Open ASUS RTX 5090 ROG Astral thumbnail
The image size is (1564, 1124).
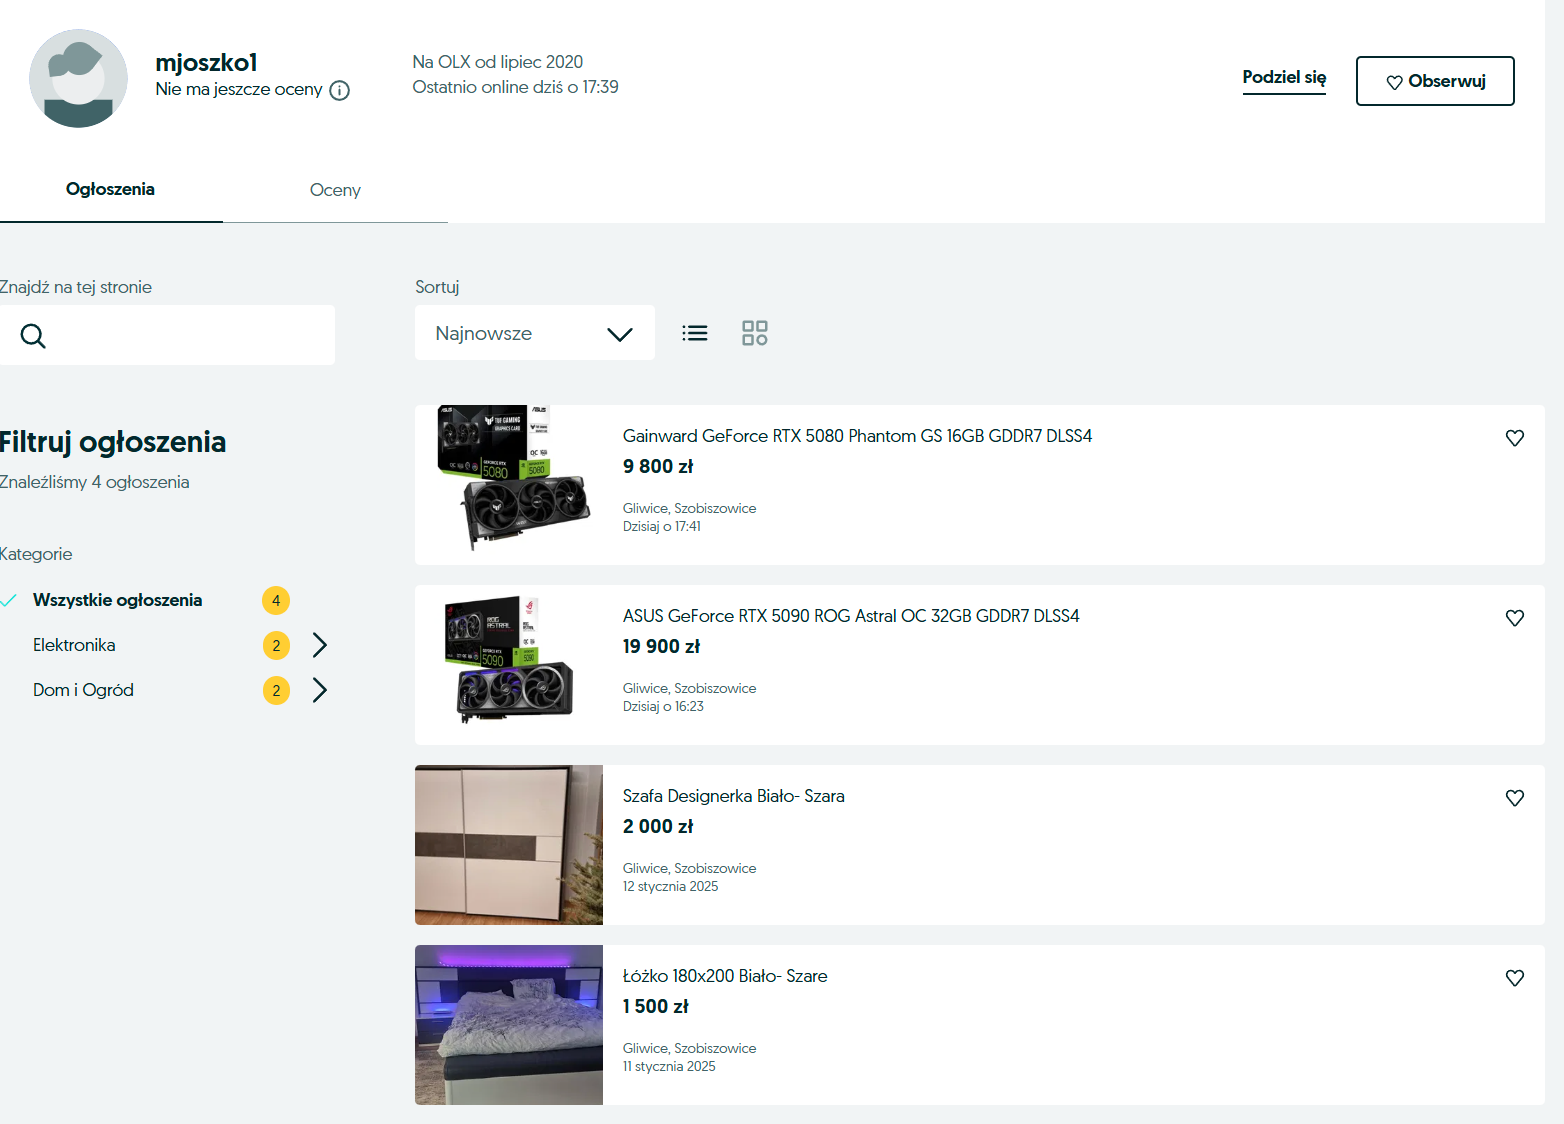[x=509, y=664]
